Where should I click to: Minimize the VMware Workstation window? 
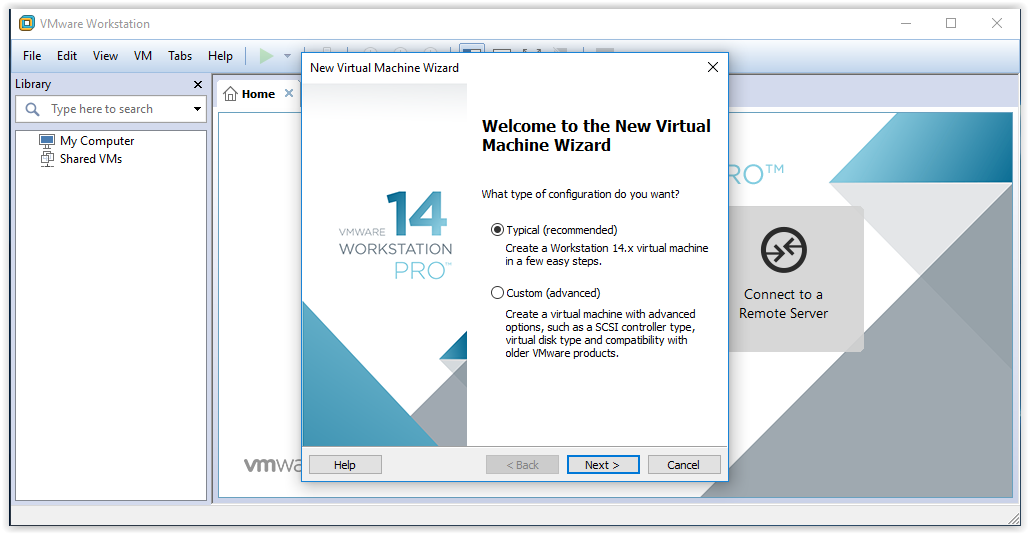(906, 24)
